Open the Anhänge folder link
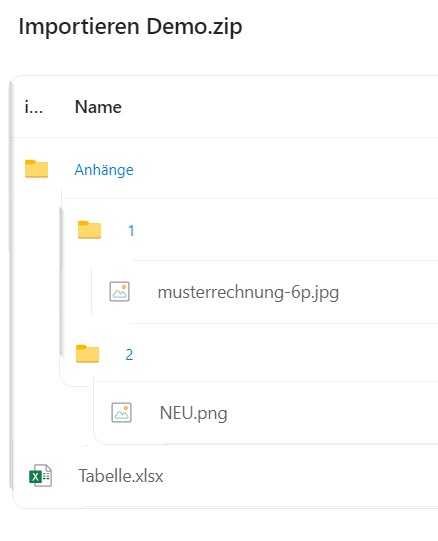Viewport: 438px width, 541px height. tap(104, 170)
